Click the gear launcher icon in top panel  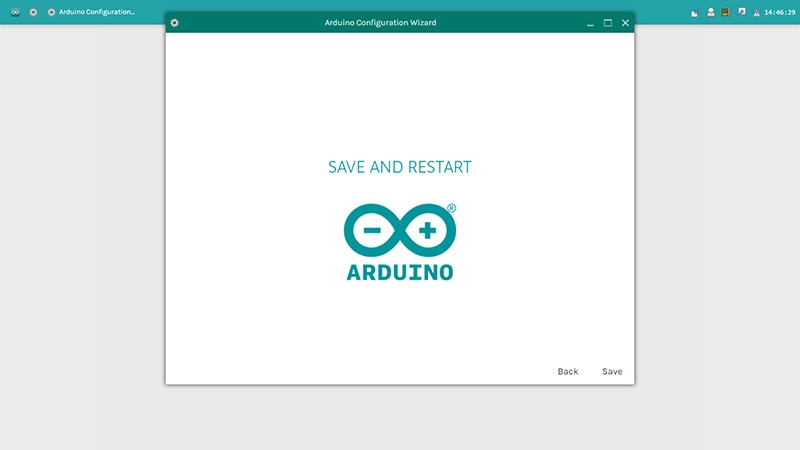coord(33,12)
